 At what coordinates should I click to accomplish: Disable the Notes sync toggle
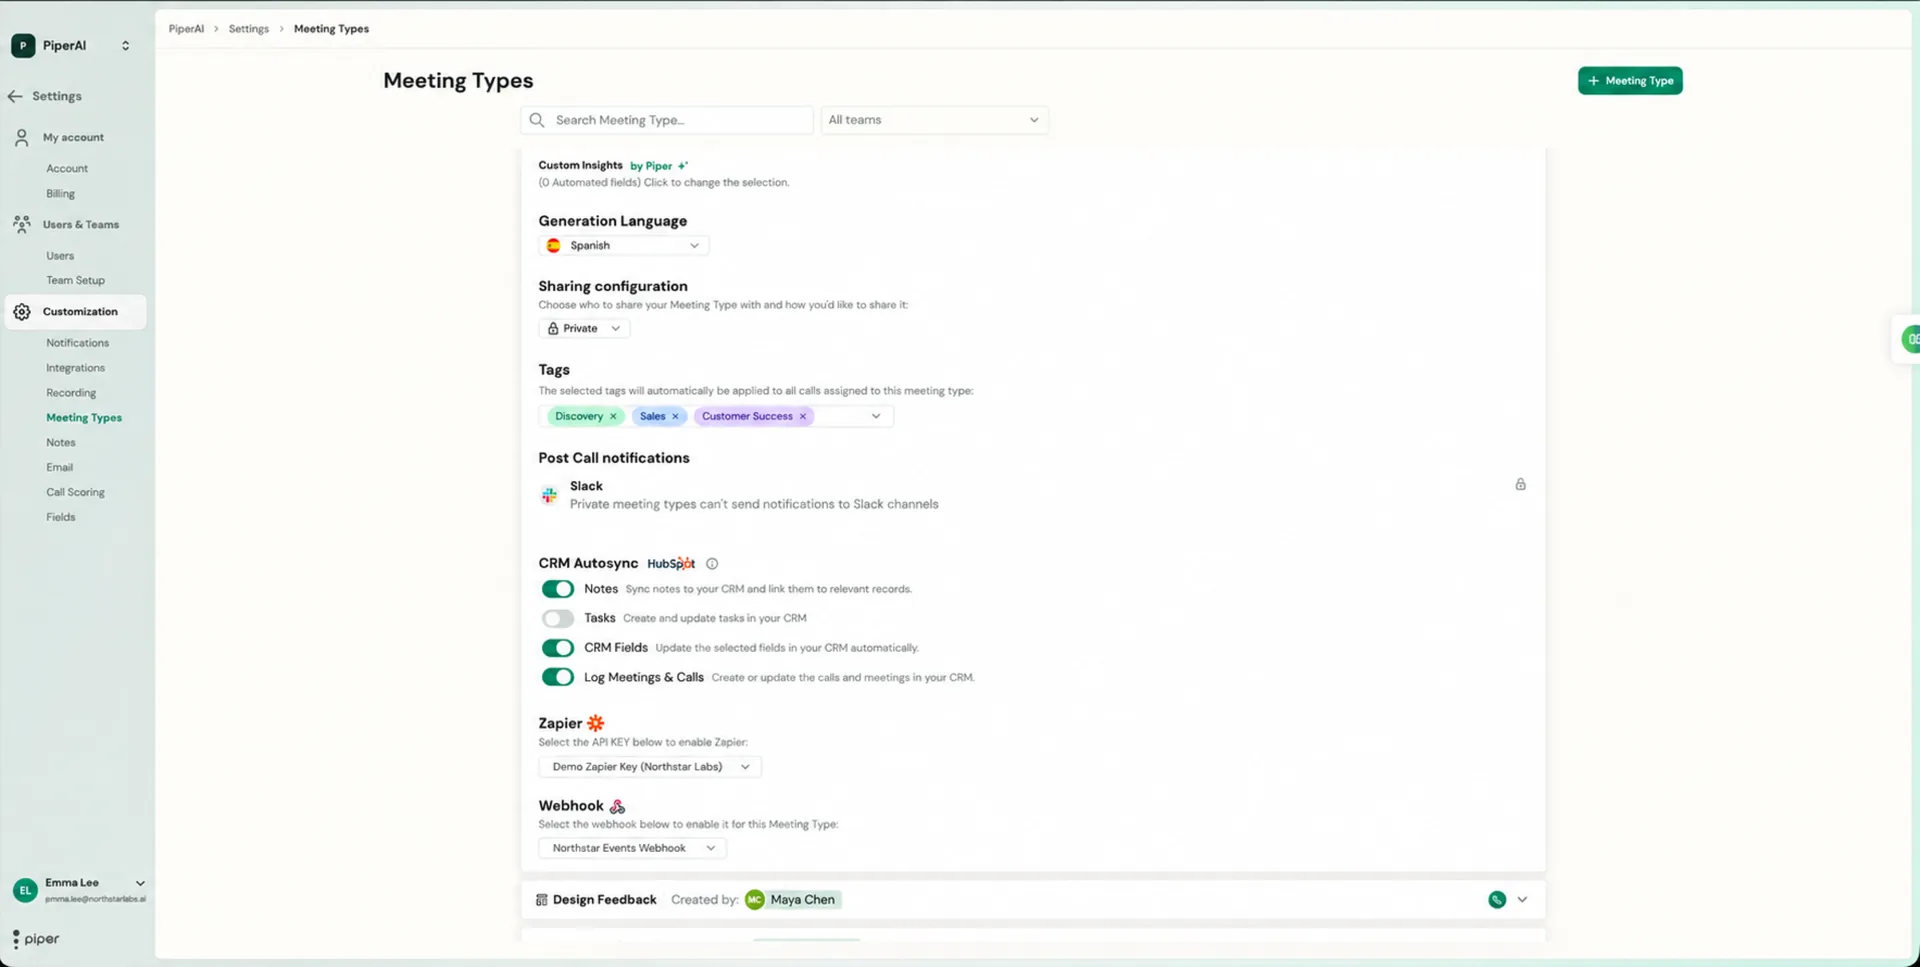(x=557, y=589)
